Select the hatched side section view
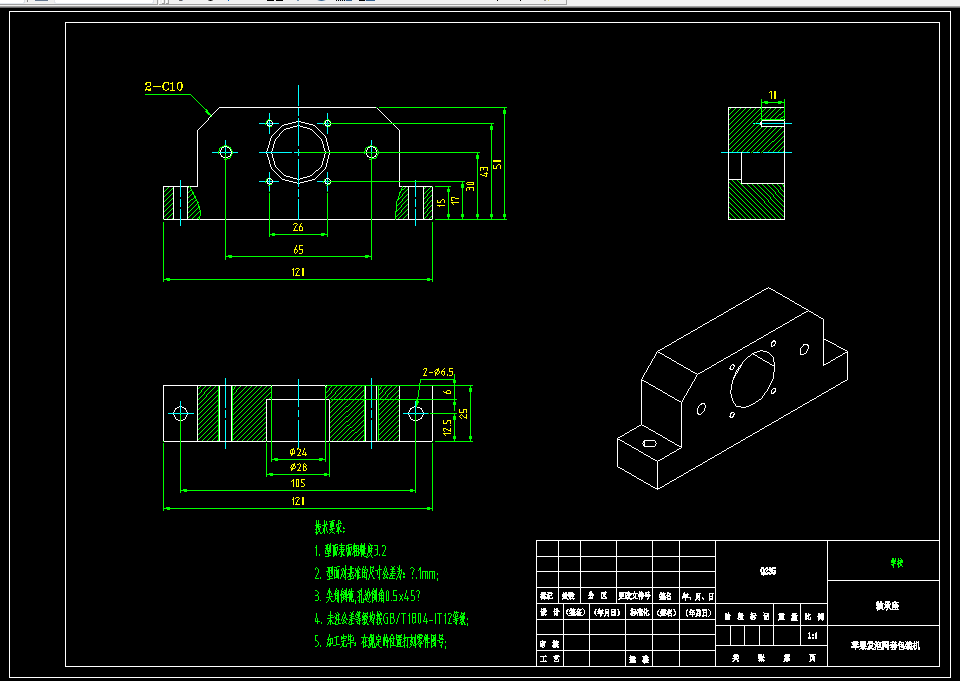Screen dimensions: 960x681 (756, 163)
